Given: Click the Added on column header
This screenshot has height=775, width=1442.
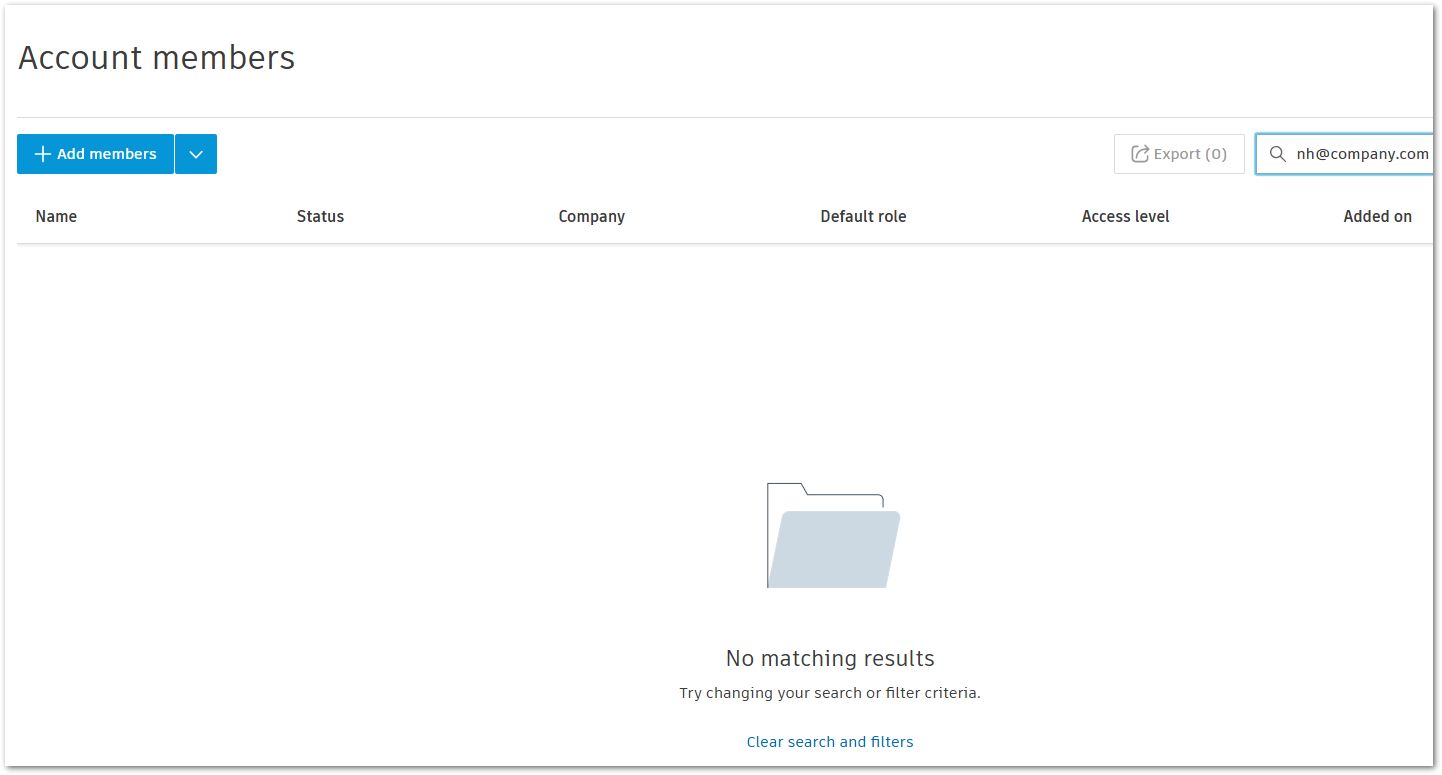Looking at the screenshot, I should [x=1377, y=216].
